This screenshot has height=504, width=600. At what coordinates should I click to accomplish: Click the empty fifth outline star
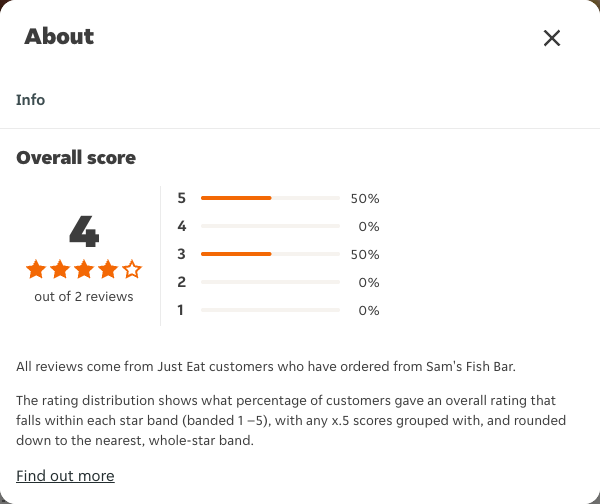132,269
